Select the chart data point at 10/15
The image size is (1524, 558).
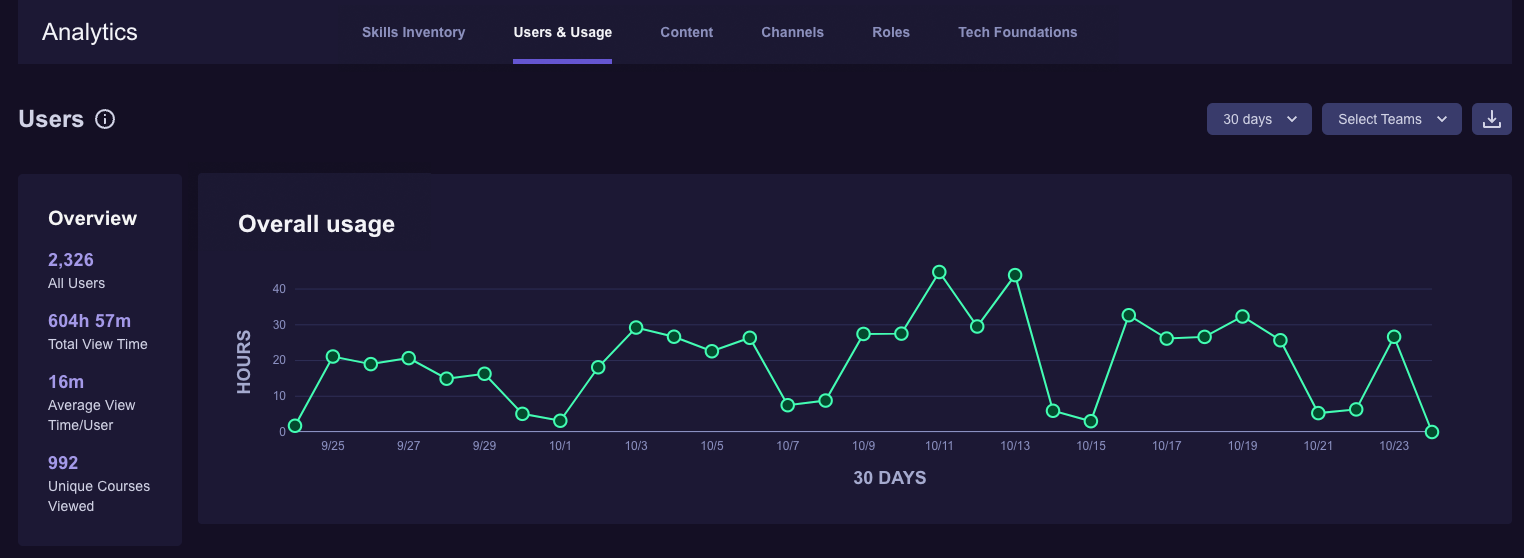[x=1091, y=421]
